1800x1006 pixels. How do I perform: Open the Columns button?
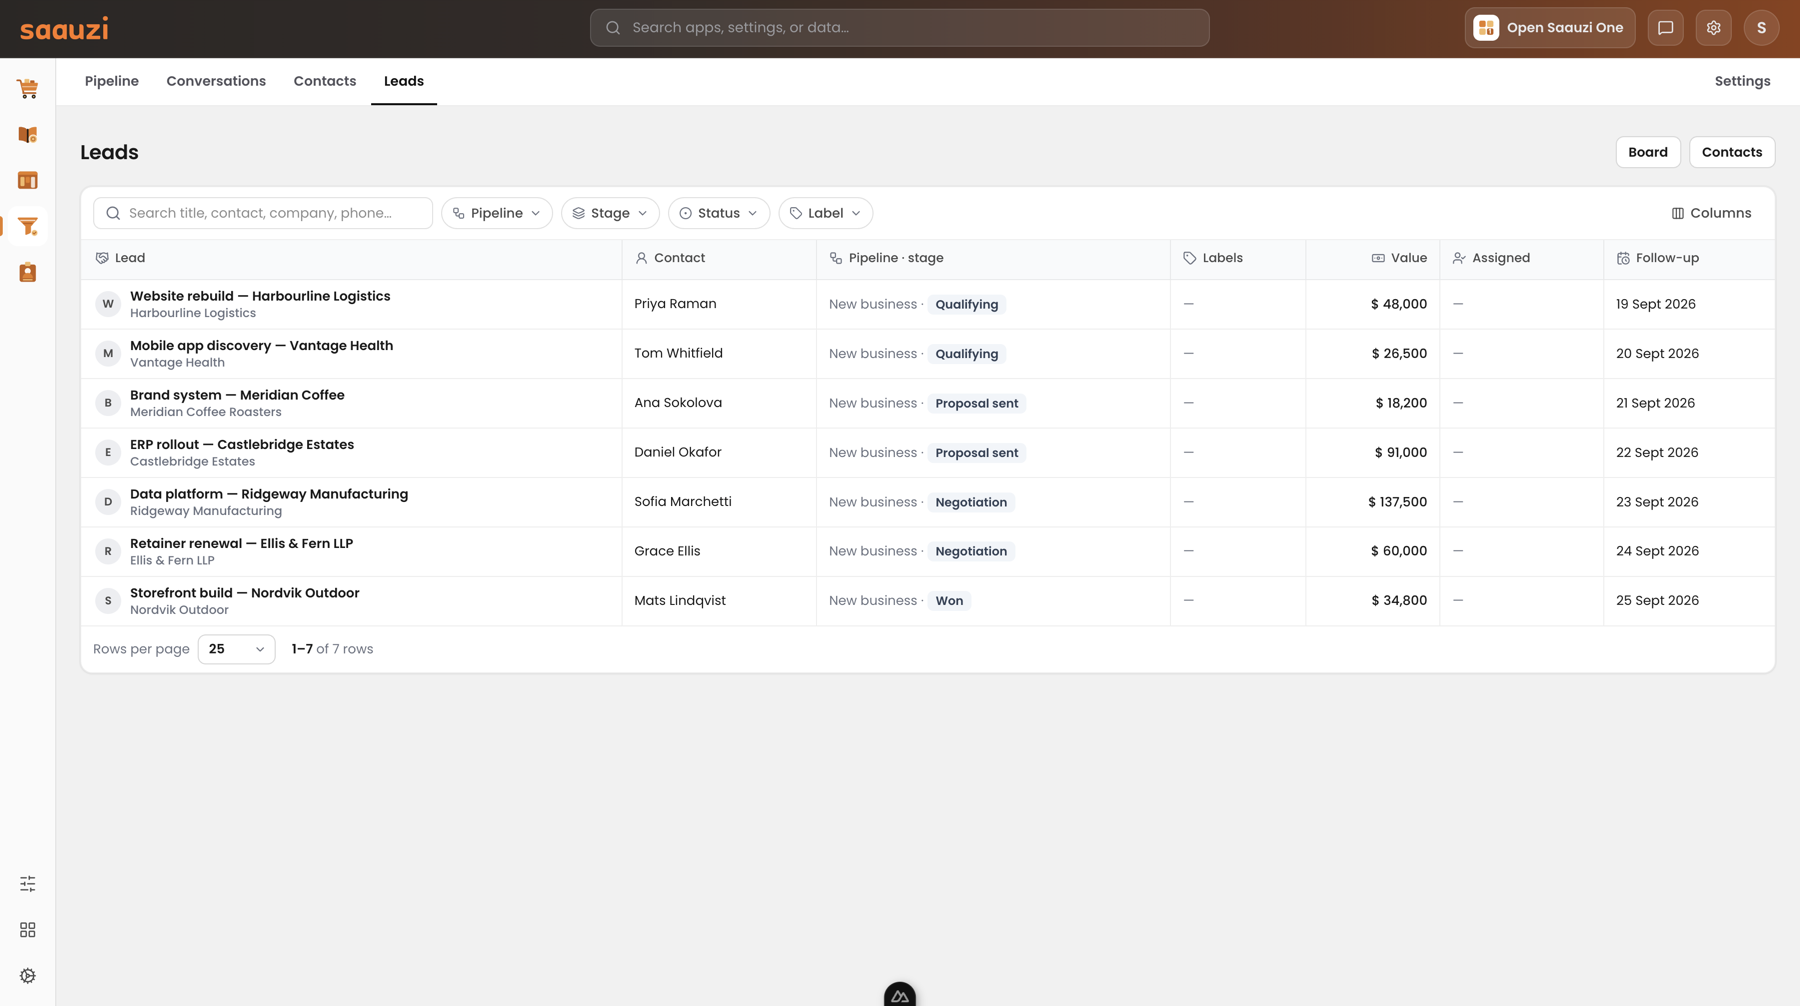coord(1712,213)
